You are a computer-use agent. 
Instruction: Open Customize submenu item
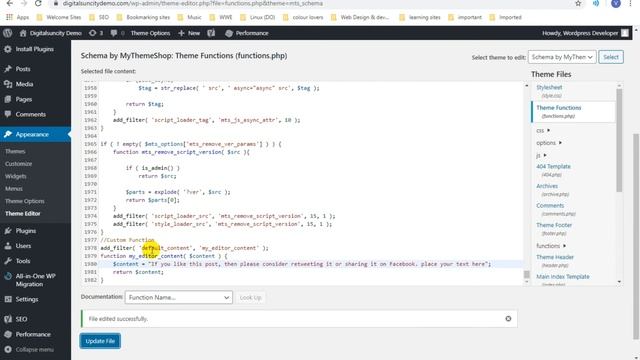click(x=18, y=164)
